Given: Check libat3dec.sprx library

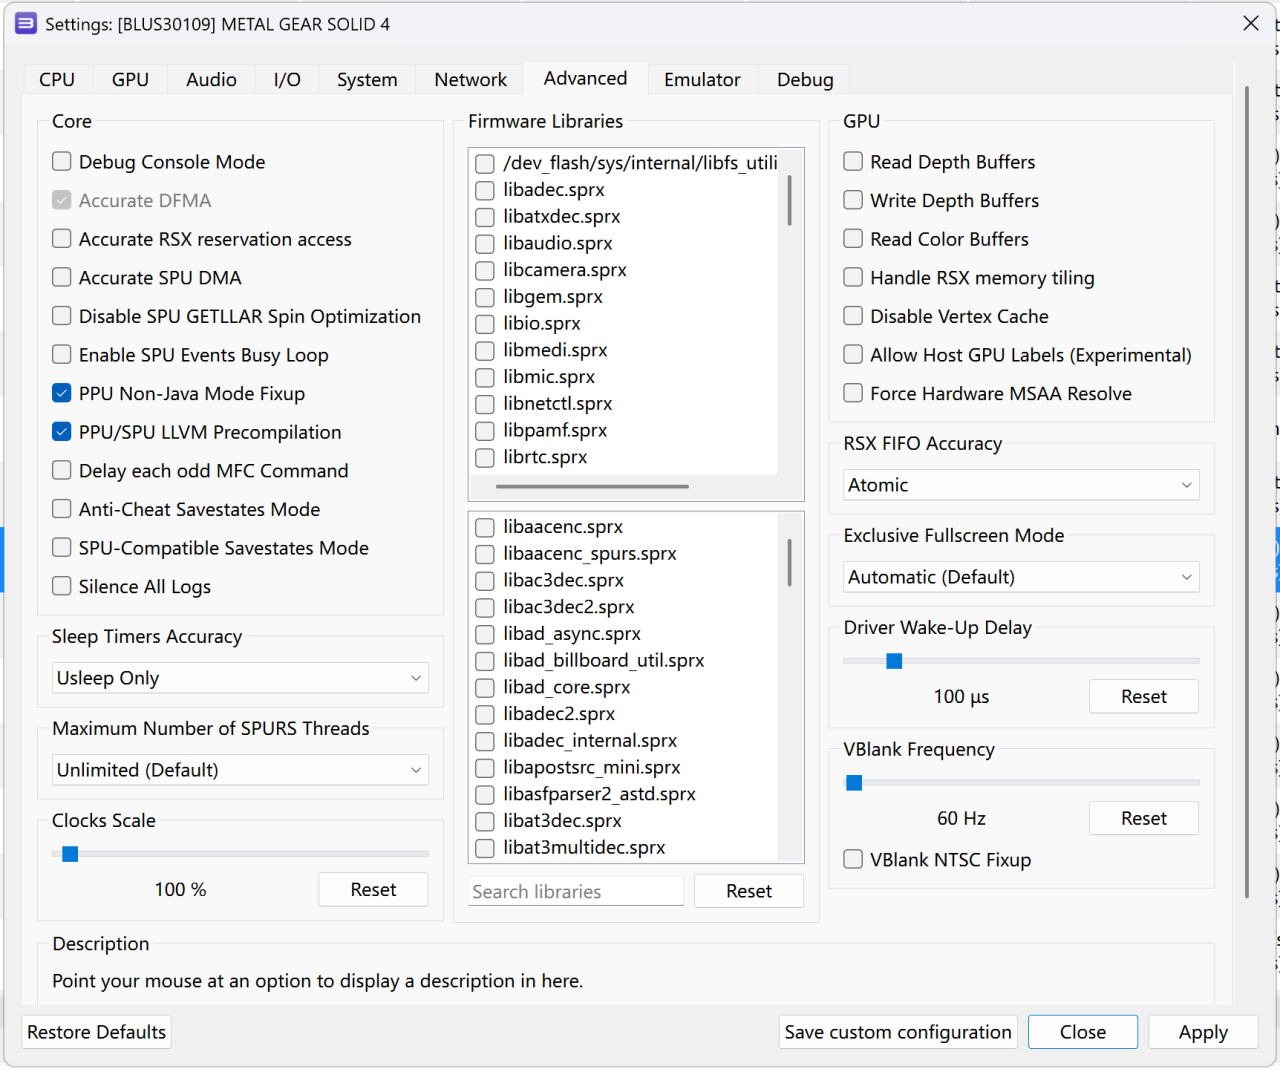Looking at the screenshot, I should 485,821.
